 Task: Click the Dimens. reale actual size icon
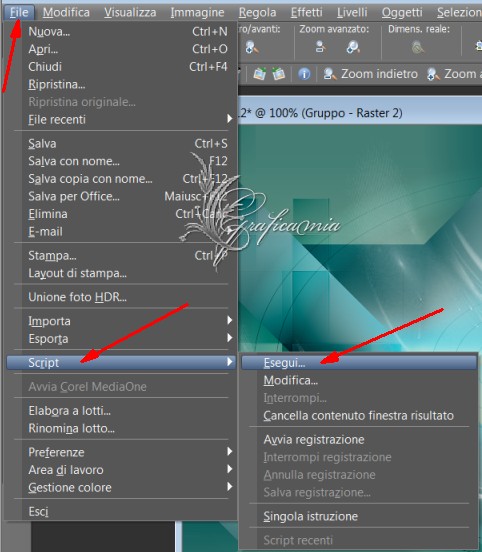pyautogui.click(x=418, y=47)
